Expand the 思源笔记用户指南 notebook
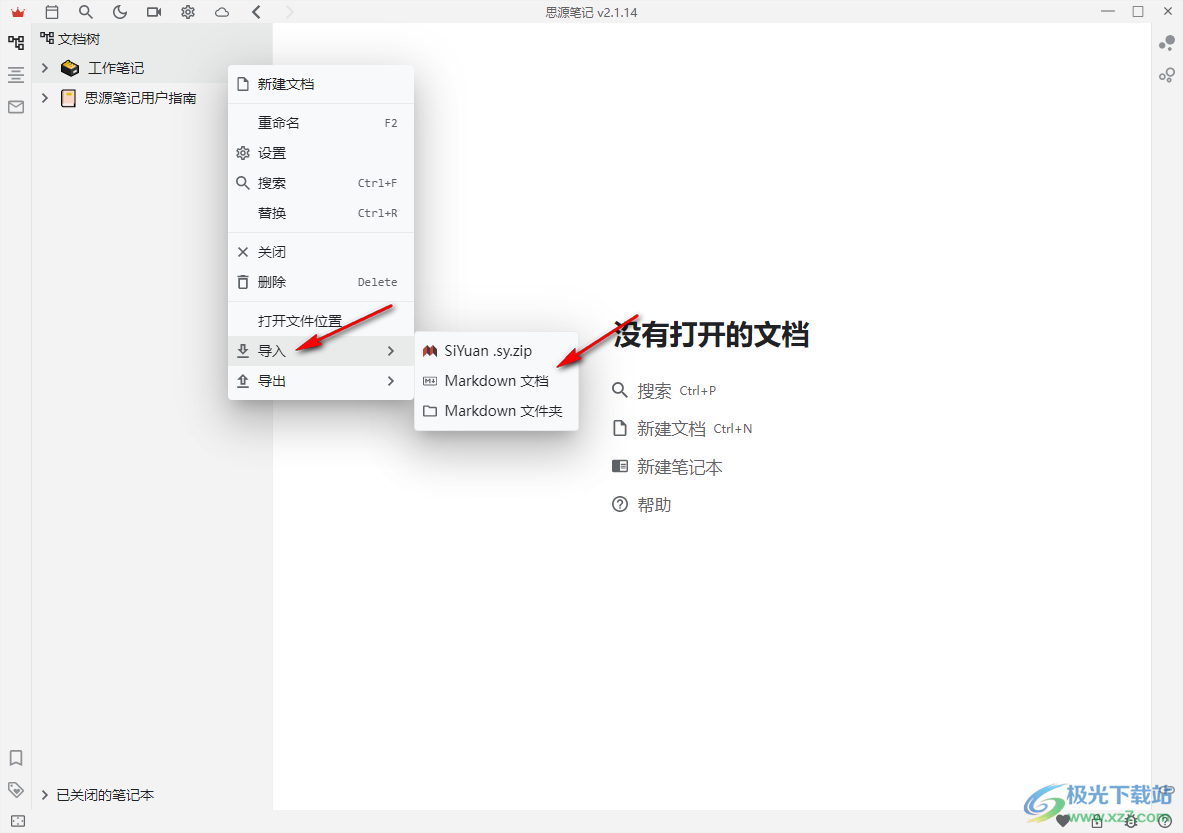Screen dimensions: 1183x833 coord(45,98)
